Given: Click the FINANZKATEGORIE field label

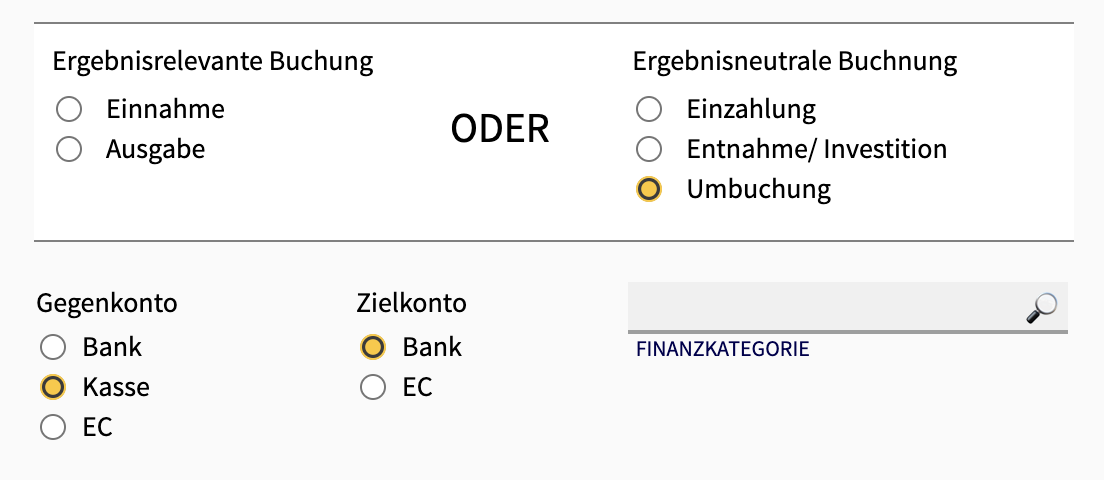Looking at the screenshot, I should coord(722,349).
